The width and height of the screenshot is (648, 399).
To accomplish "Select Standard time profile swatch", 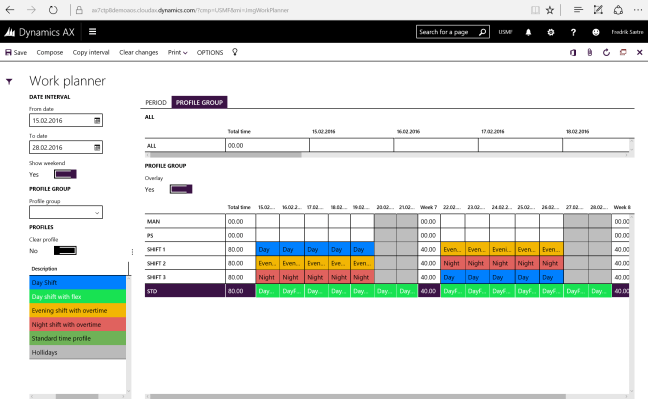I will point(78,338).
